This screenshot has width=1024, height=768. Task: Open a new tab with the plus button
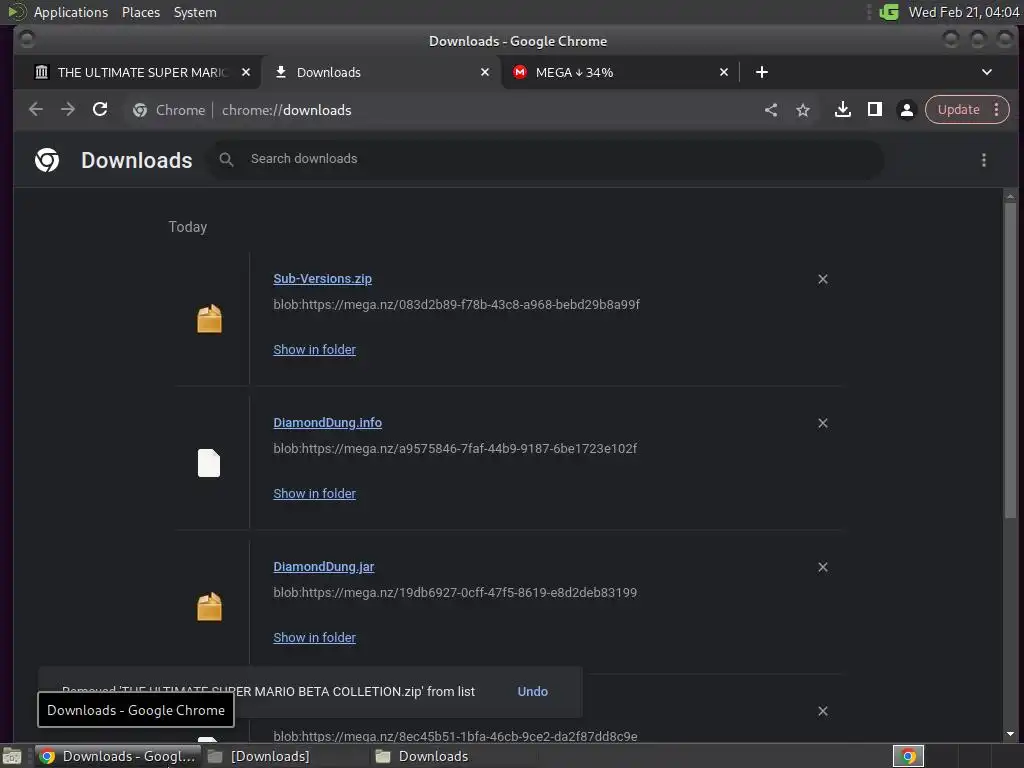[x=761, y=72]
